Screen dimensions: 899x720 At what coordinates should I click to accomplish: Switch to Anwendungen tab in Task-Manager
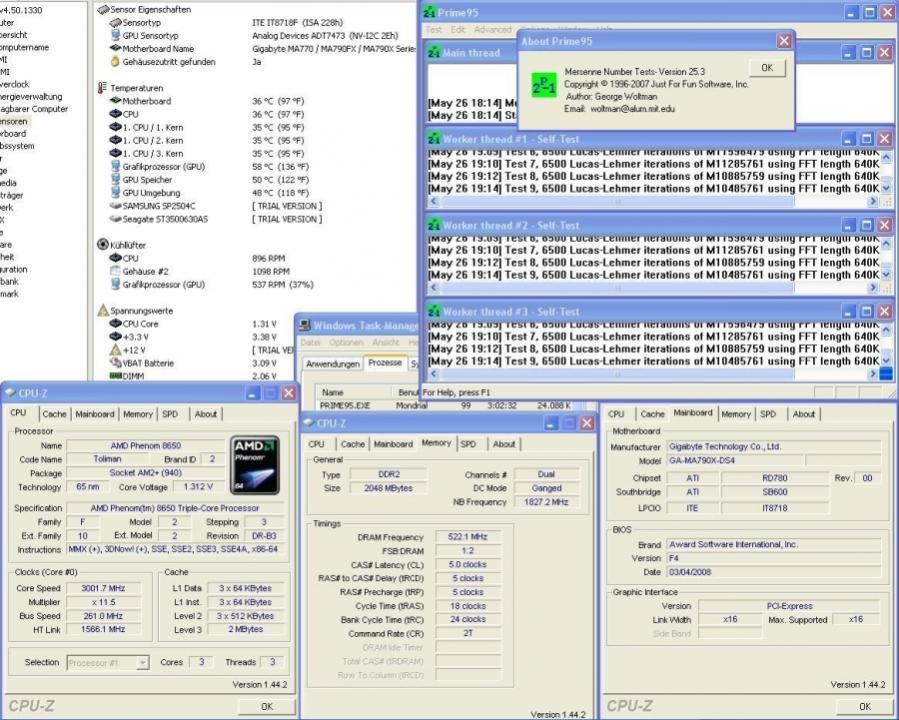click(333, 364)
